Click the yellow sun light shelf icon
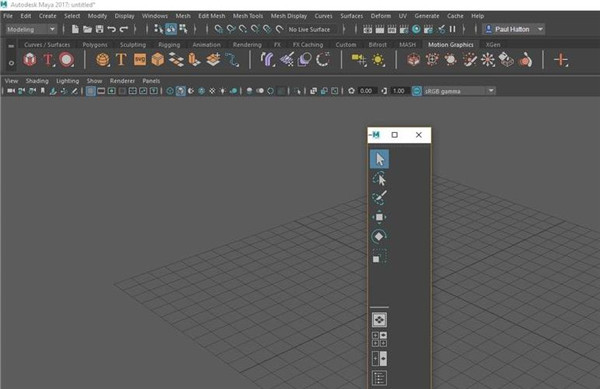This screenshot has width=600, height=389. pos(378,60)
